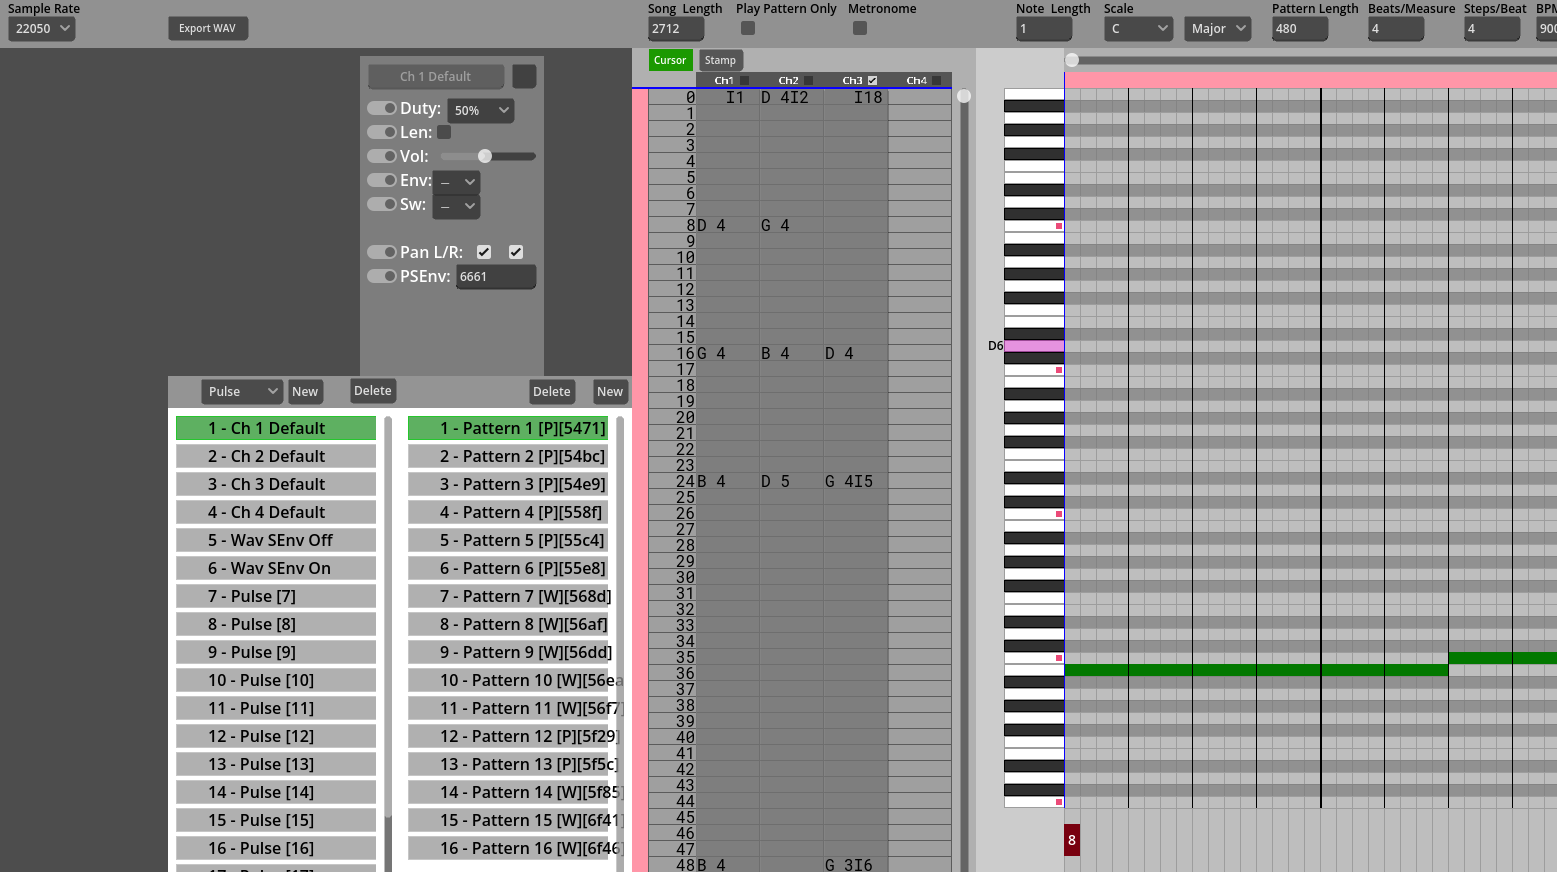Click the round handle atop the tracker scrollbar

(964, 96)
